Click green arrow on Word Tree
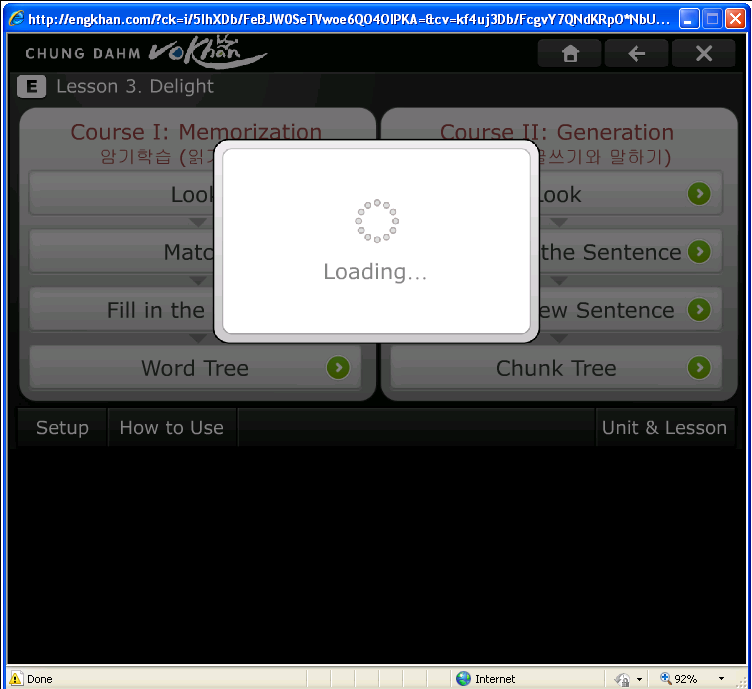Viewport: 752px width, 689px height. (x=338, y=368)
